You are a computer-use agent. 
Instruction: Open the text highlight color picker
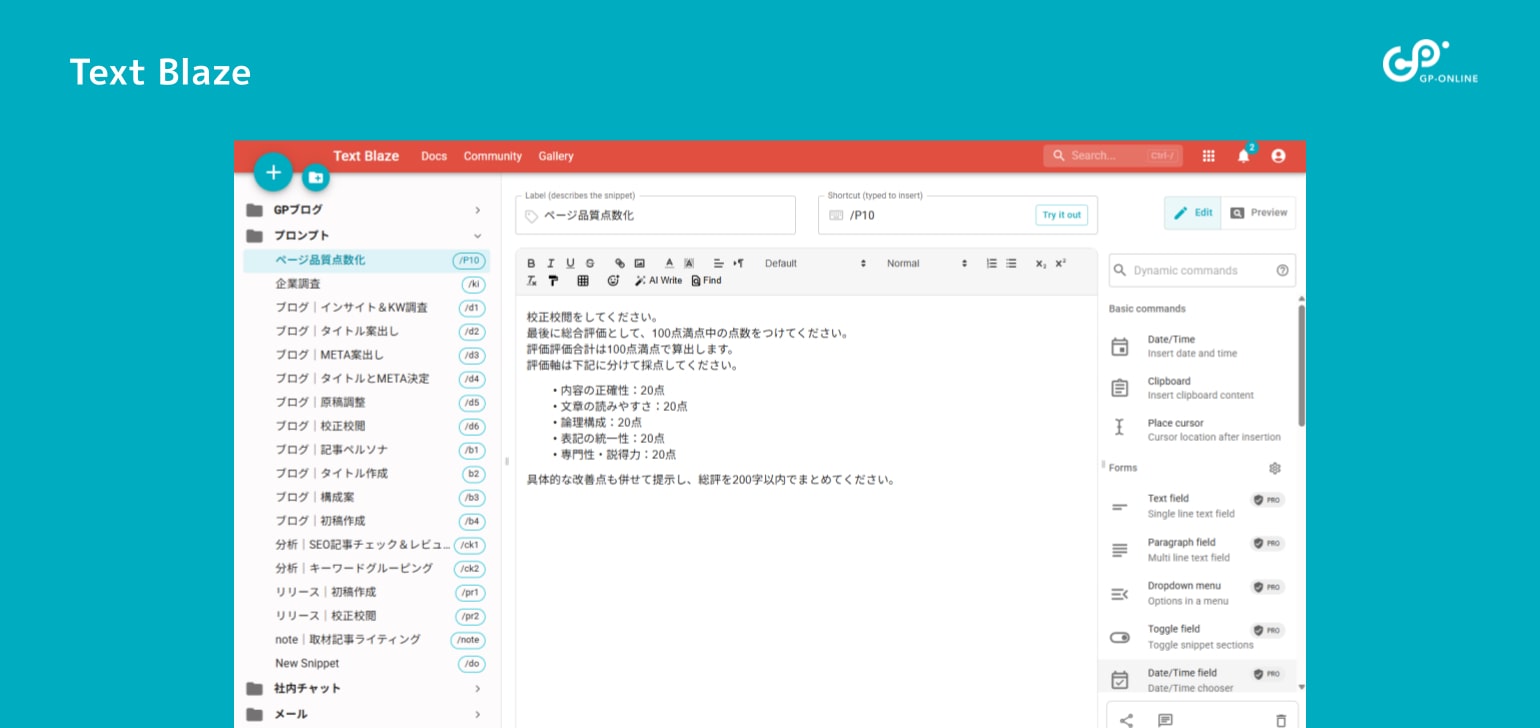[x=689, y=263]
